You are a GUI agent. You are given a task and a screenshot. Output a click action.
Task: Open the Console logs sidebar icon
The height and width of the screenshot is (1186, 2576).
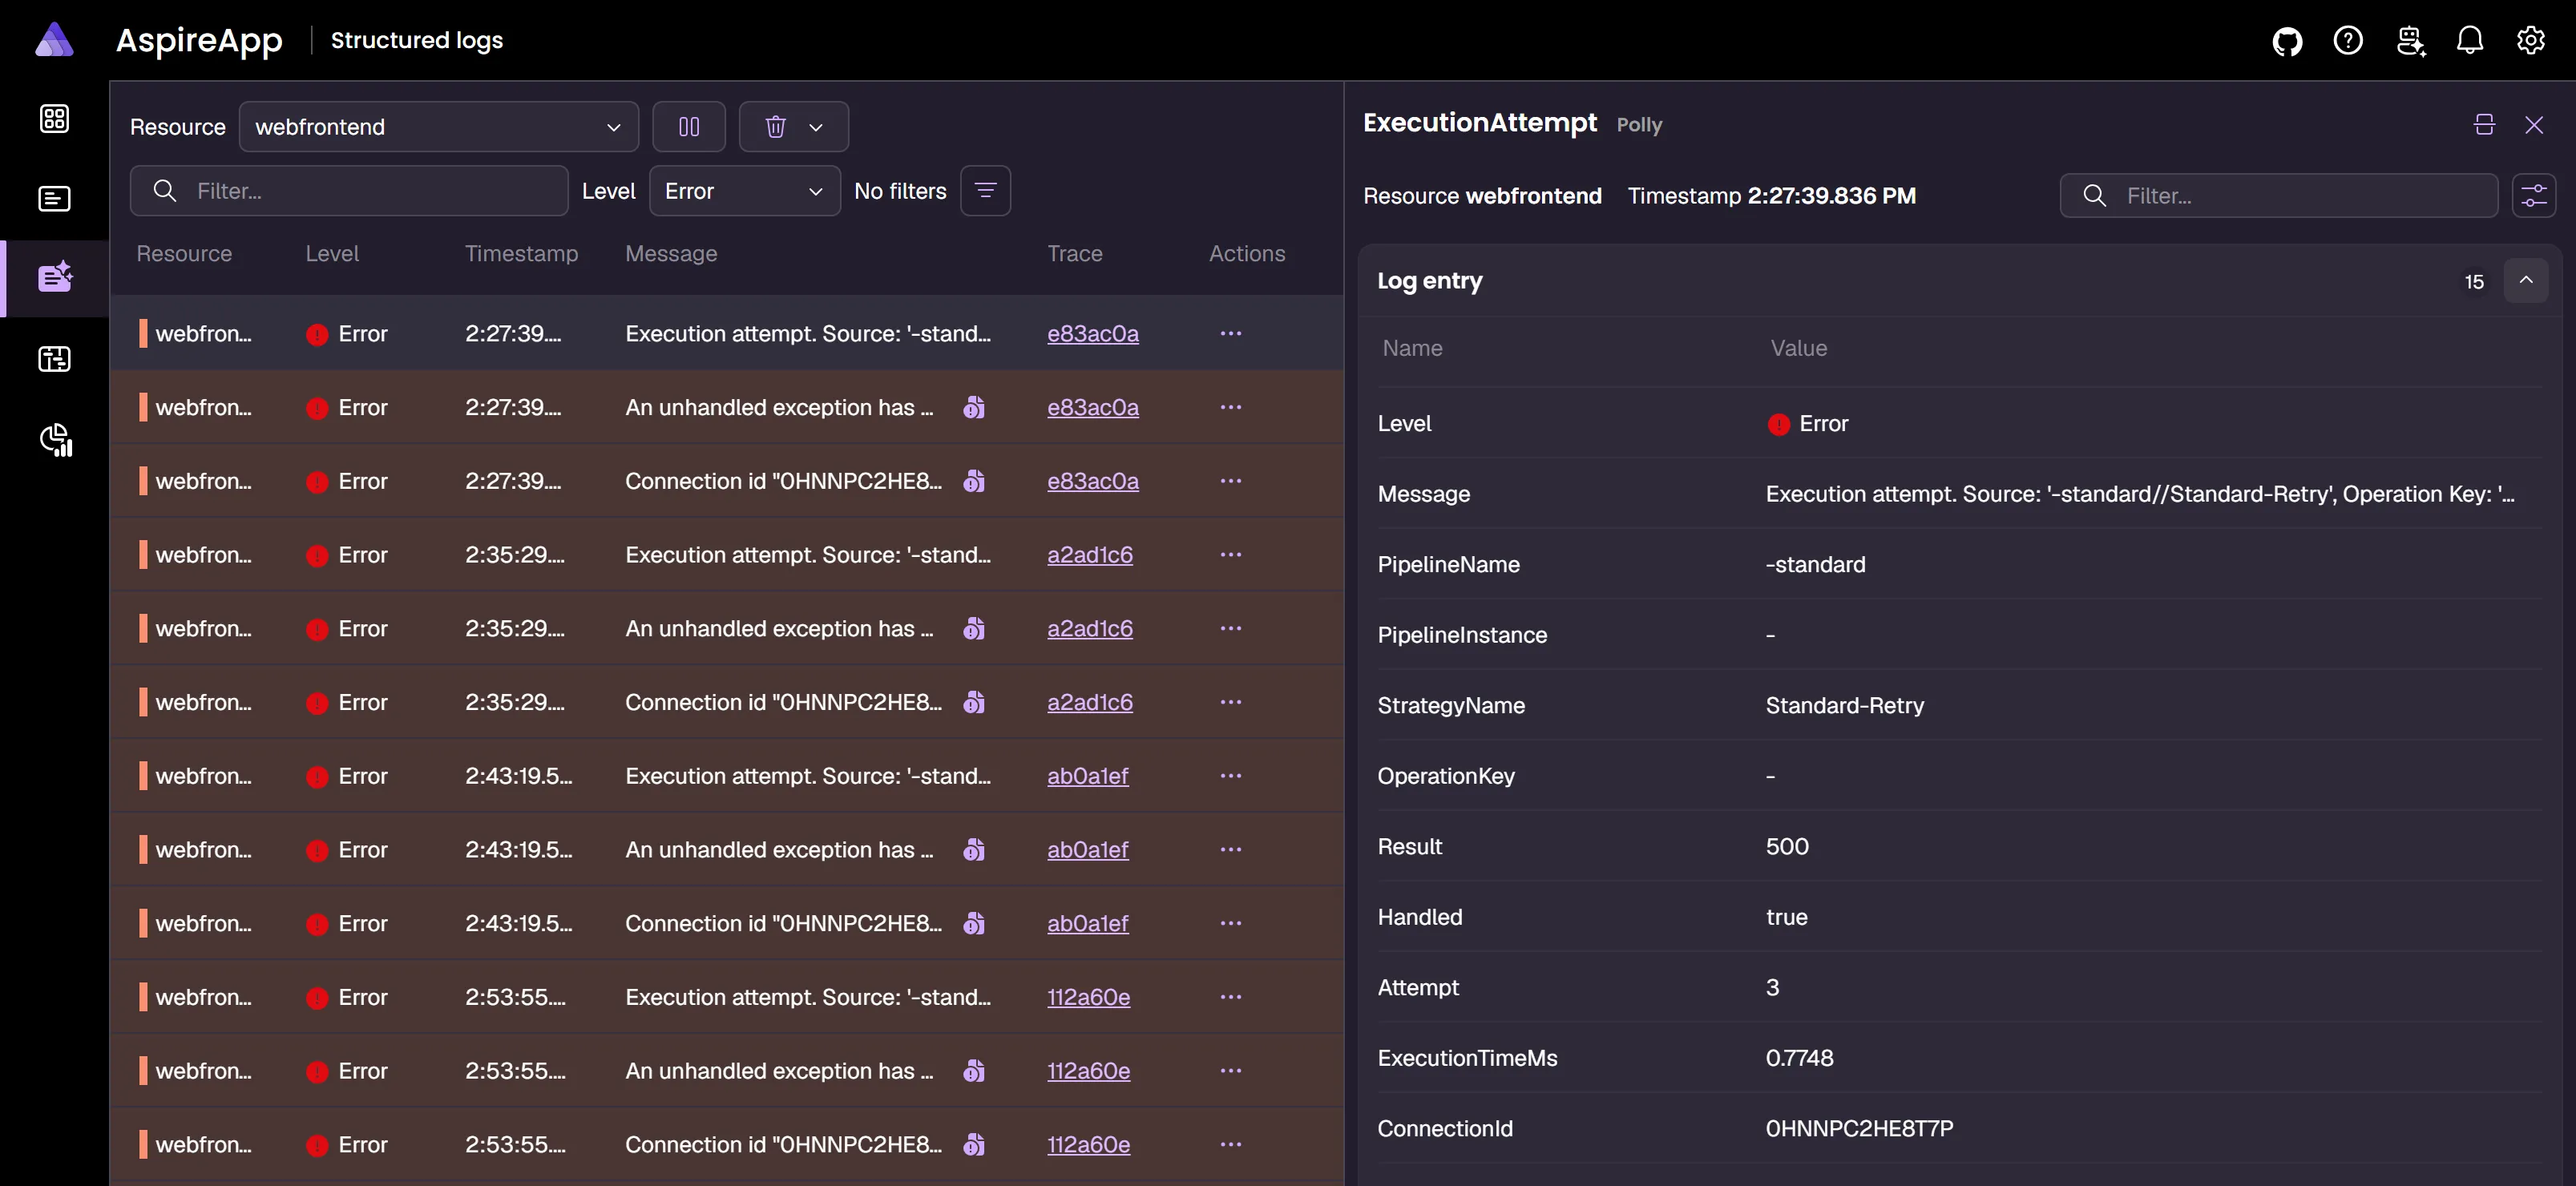(54, 199)
